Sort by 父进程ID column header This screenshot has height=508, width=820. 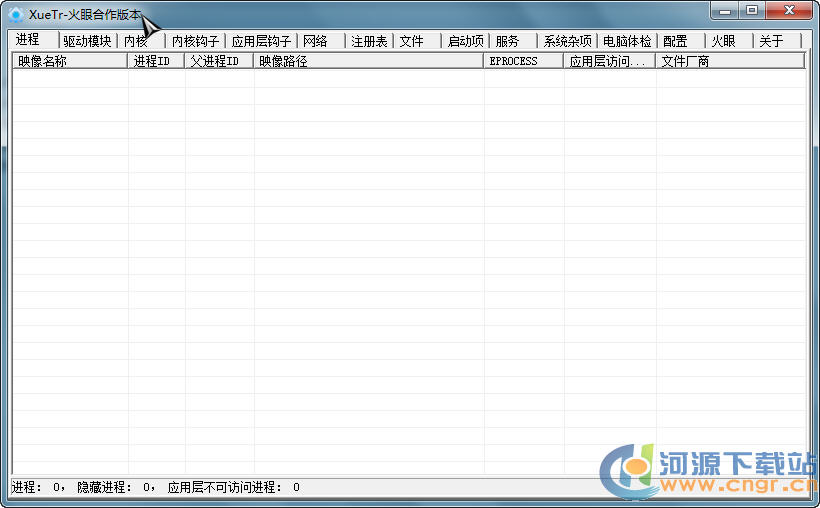pyautogui.click(x=219, y=61)
